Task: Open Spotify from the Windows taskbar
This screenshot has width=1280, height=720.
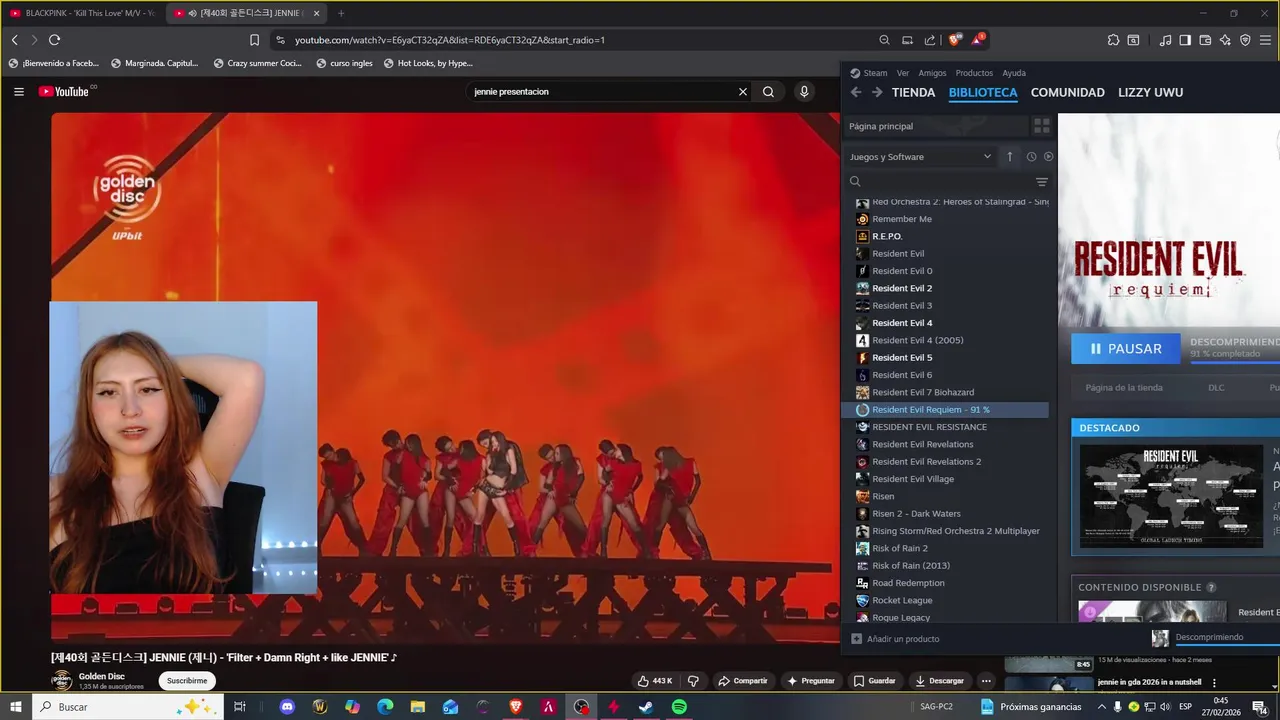Action: click(x=679, y=707)
